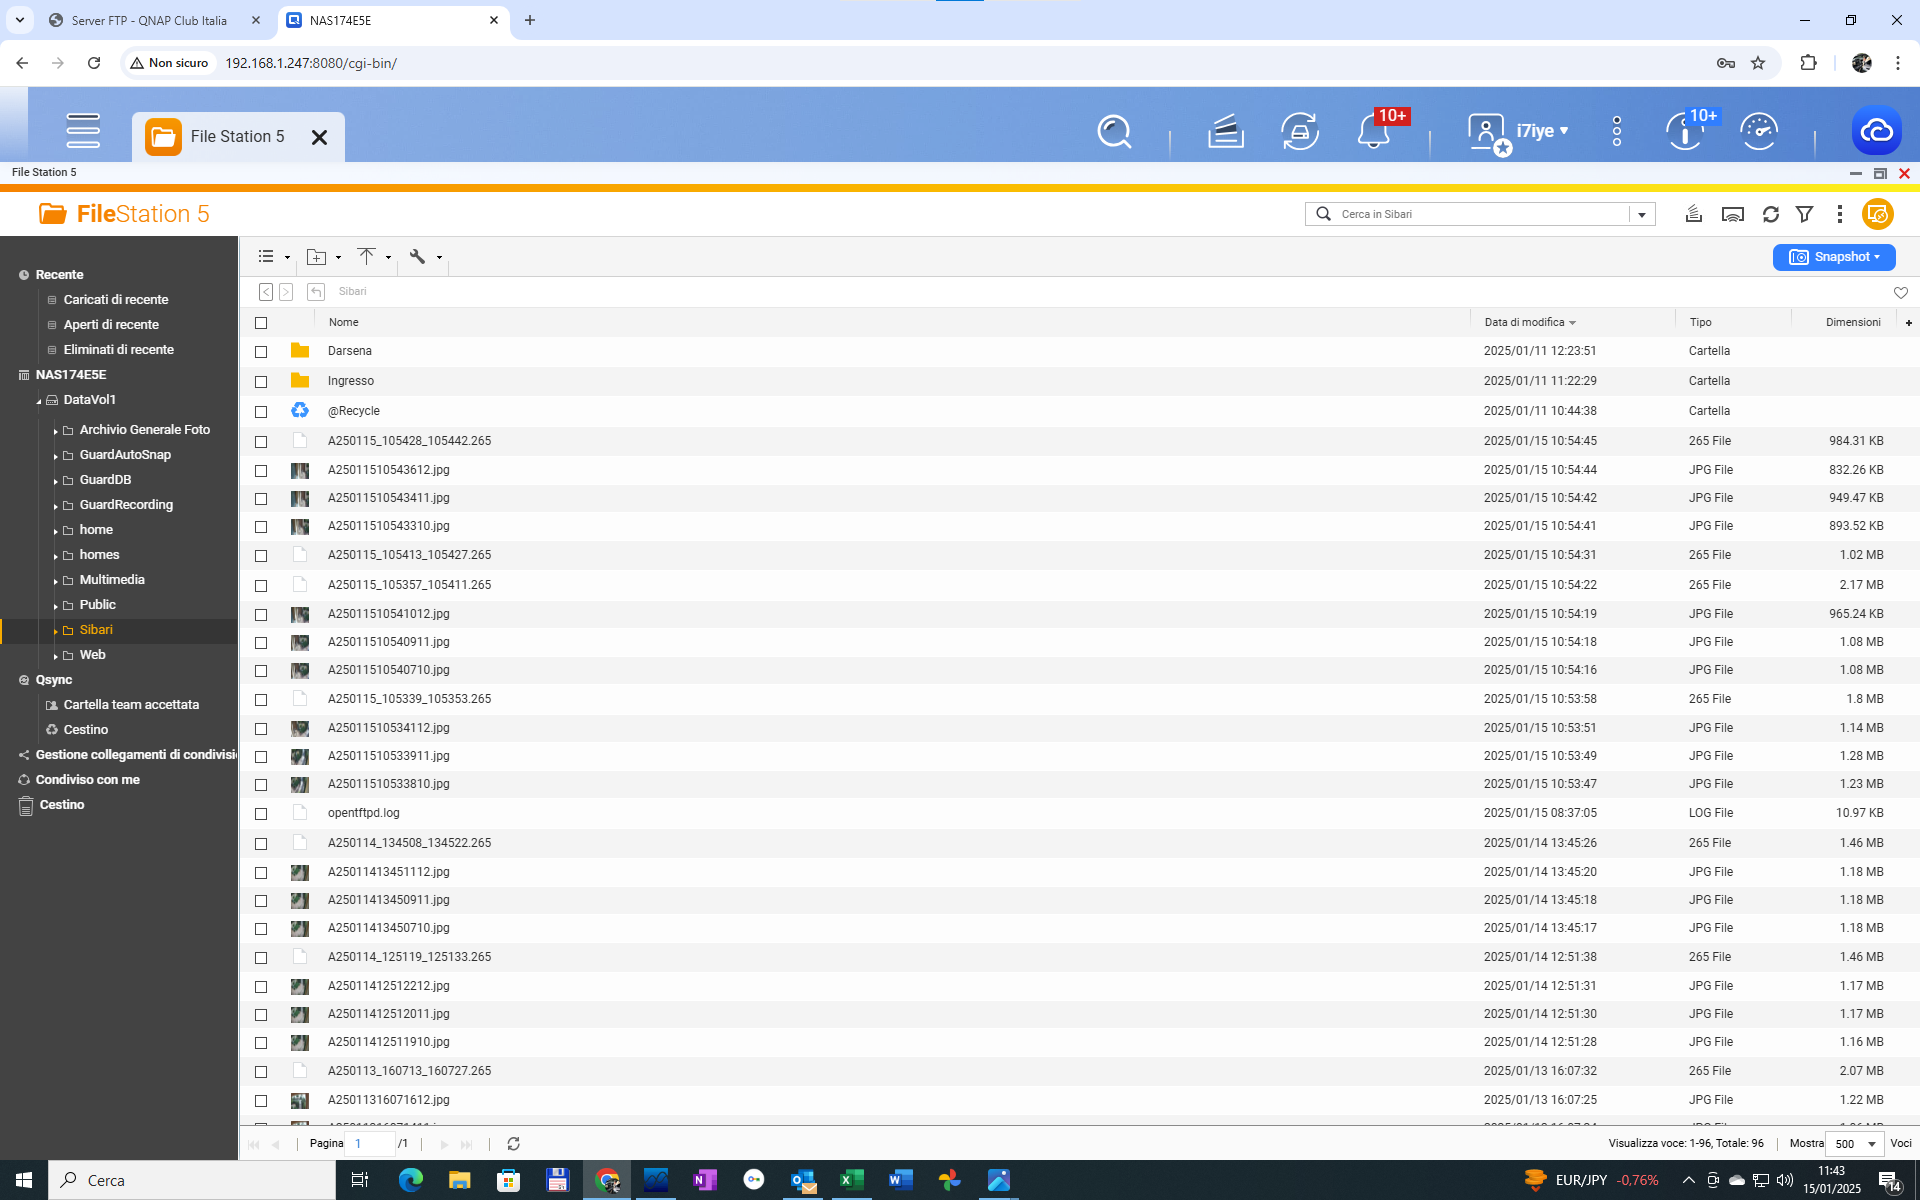Open the background tasks icon
This screenshot has height=1200, width=1920.
click(1225, 131)
